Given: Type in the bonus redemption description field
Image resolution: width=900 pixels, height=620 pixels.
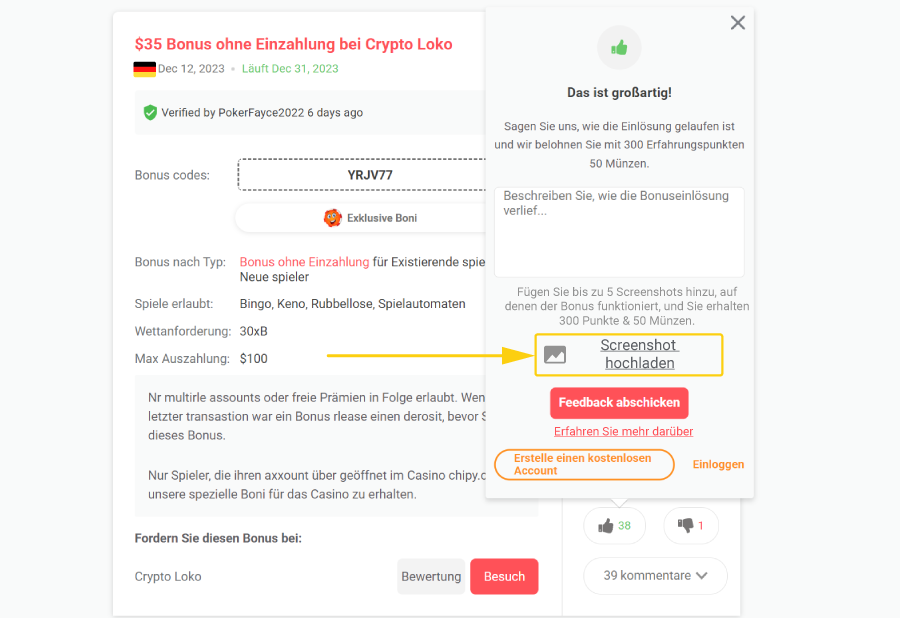Looking at the screenshot, I should [619, 232].
